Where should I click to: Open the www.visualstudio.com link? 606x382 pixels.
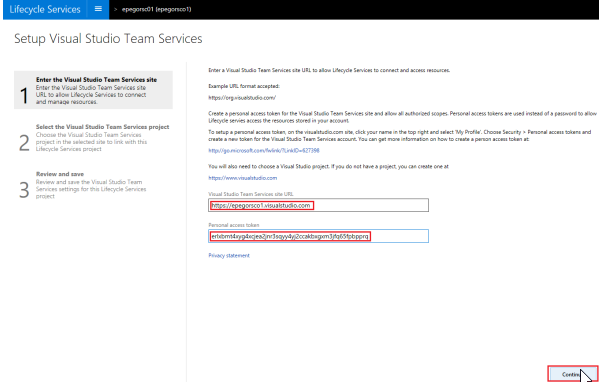coord(243,178)
